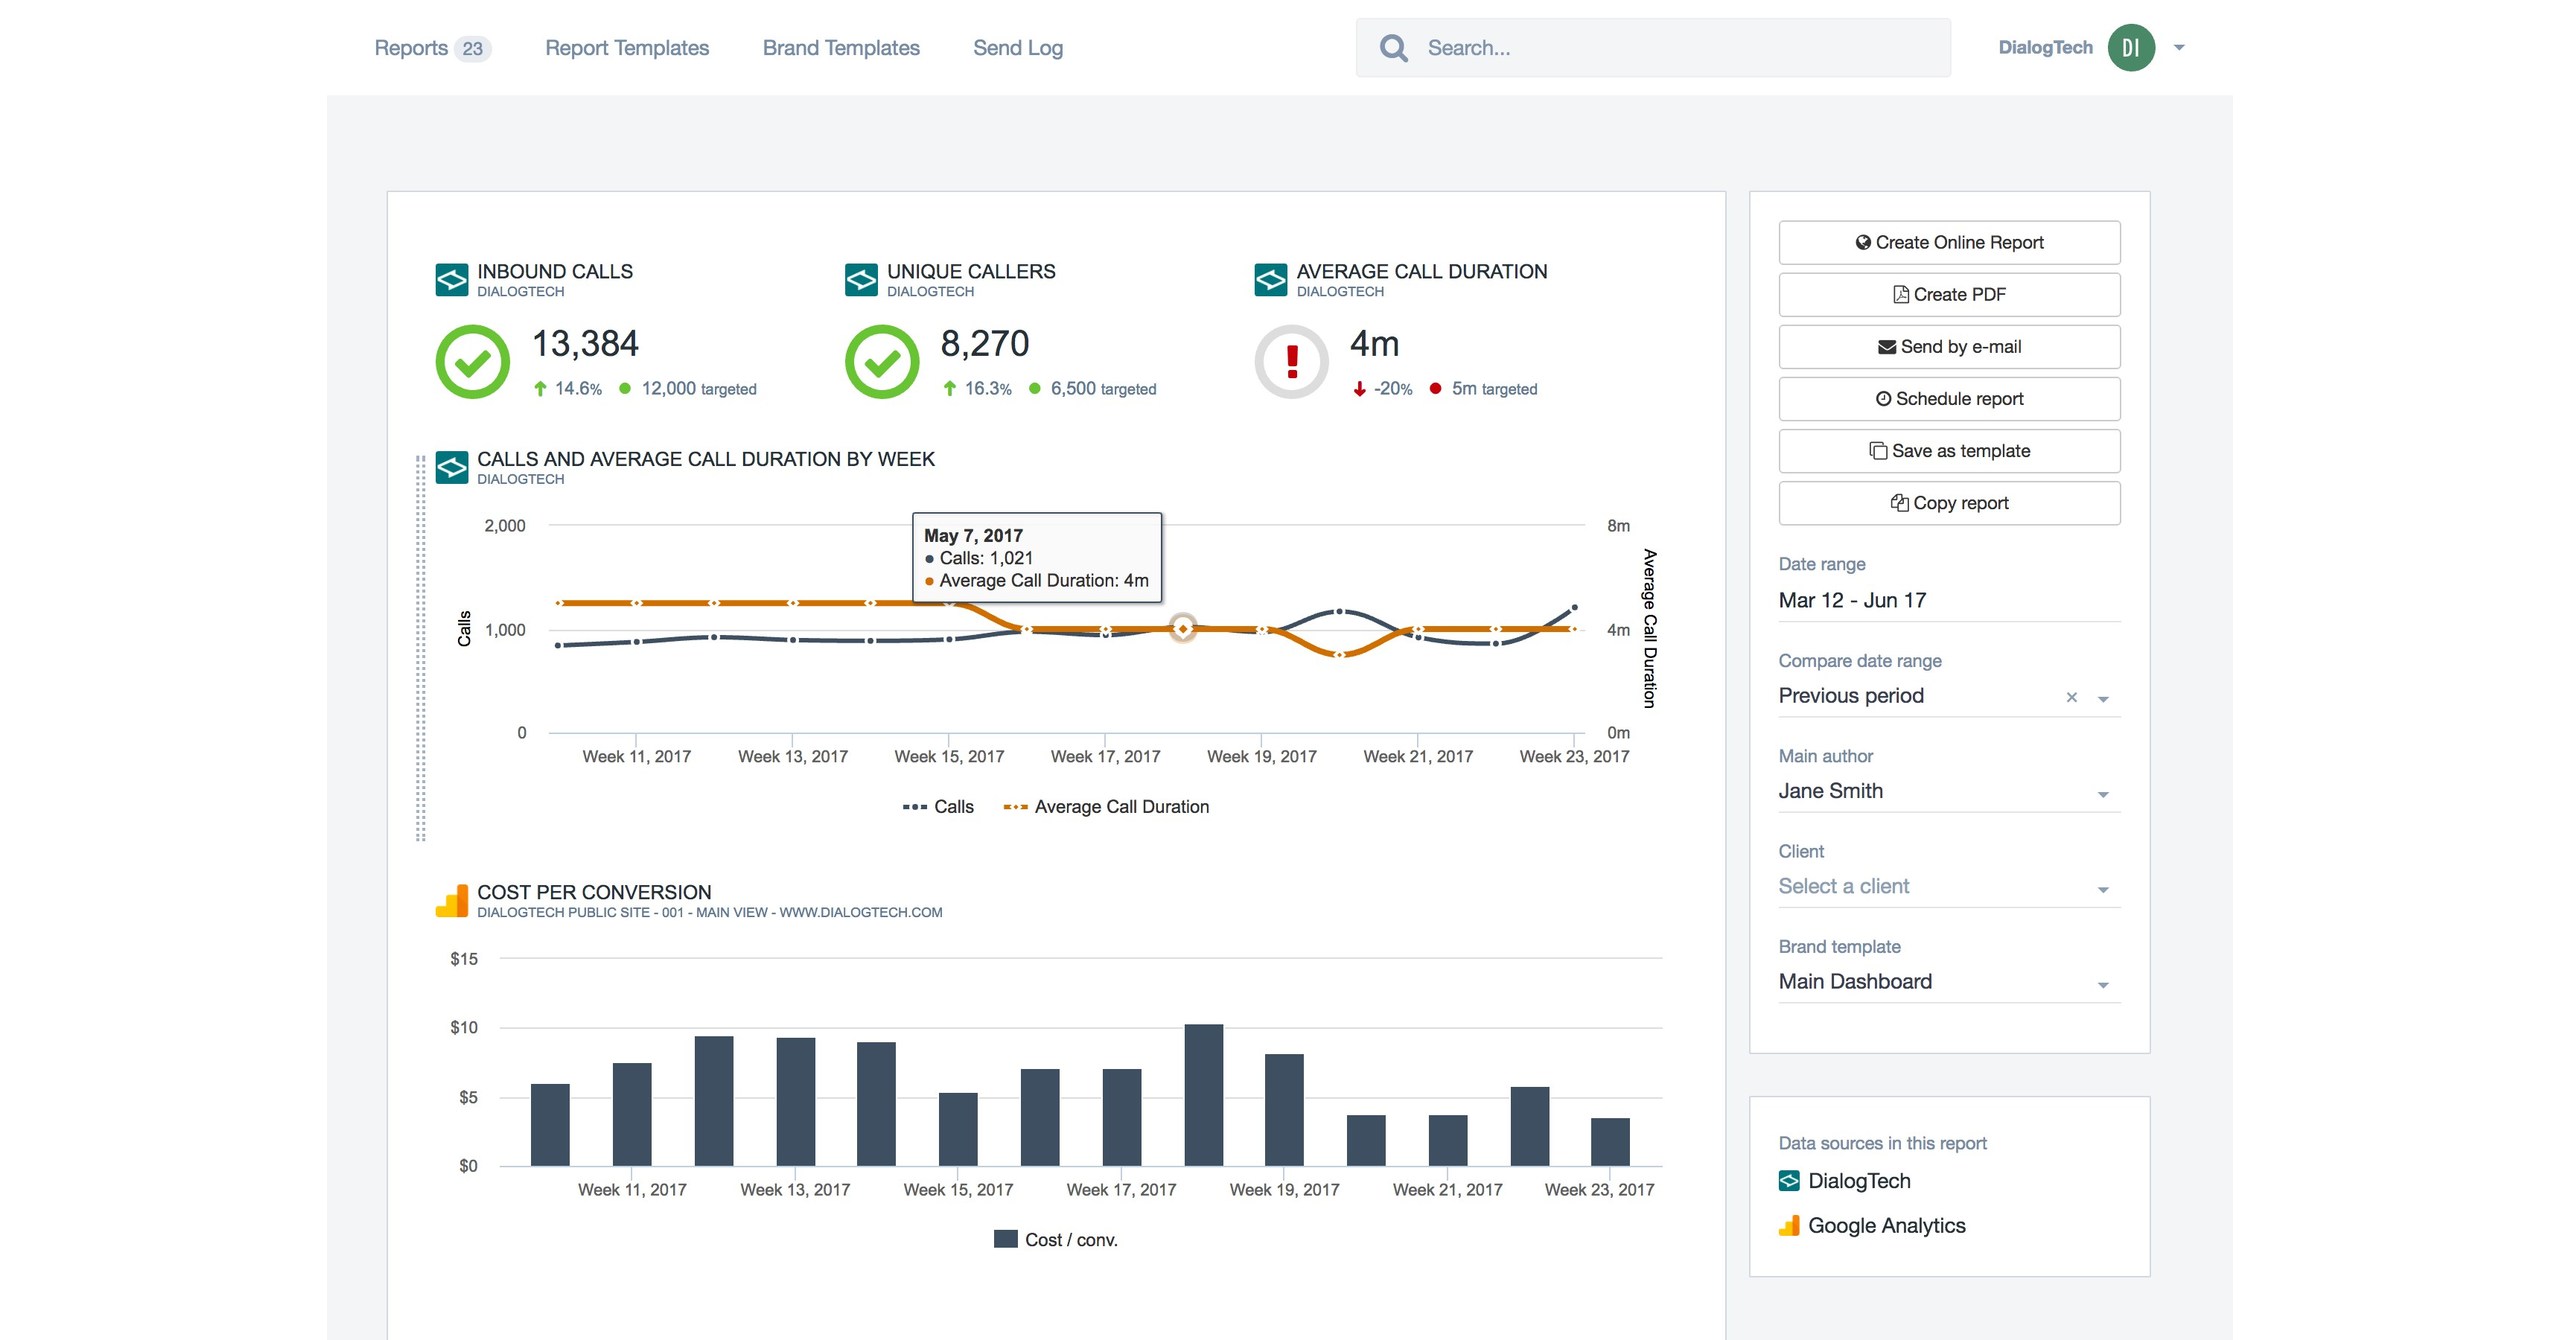Click the clipboard icon on Copy report

tap(1899, 502)
